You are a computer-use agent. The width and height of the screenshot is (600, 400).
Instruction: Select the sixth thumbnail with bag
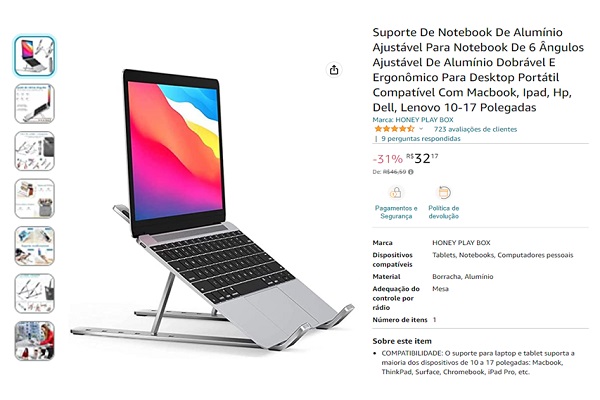[34, 294]
